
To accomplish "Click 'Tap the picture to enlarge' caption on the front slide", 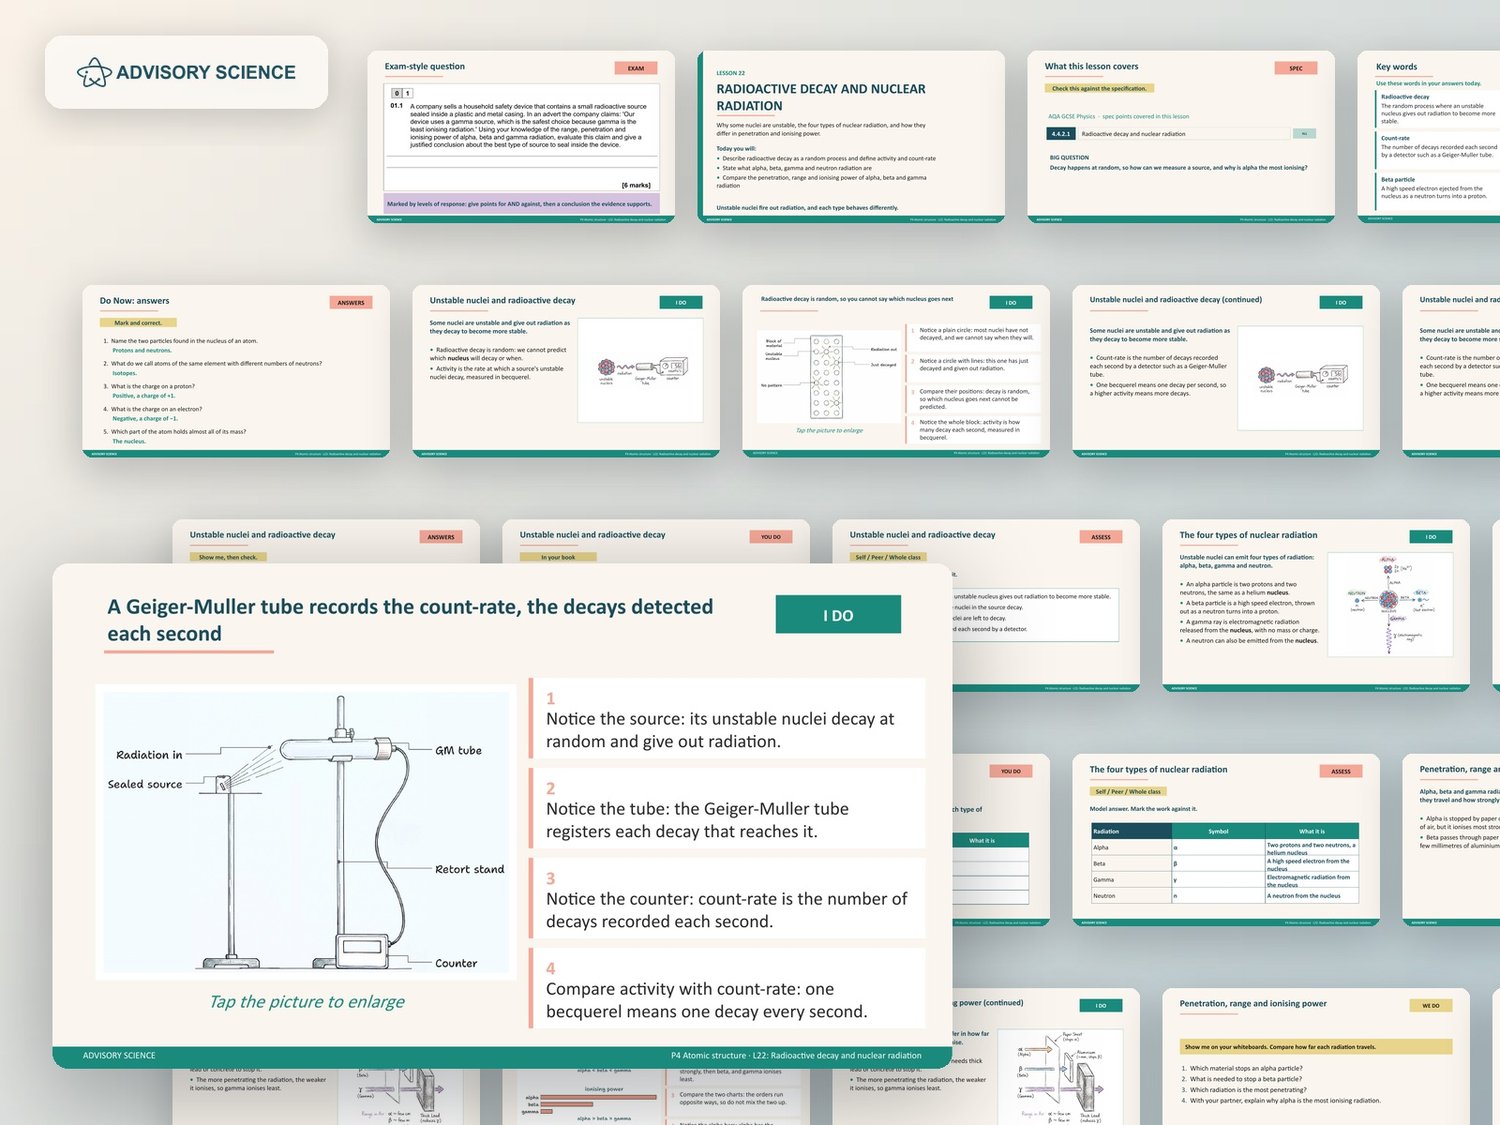I will (x=307, y=1002).
